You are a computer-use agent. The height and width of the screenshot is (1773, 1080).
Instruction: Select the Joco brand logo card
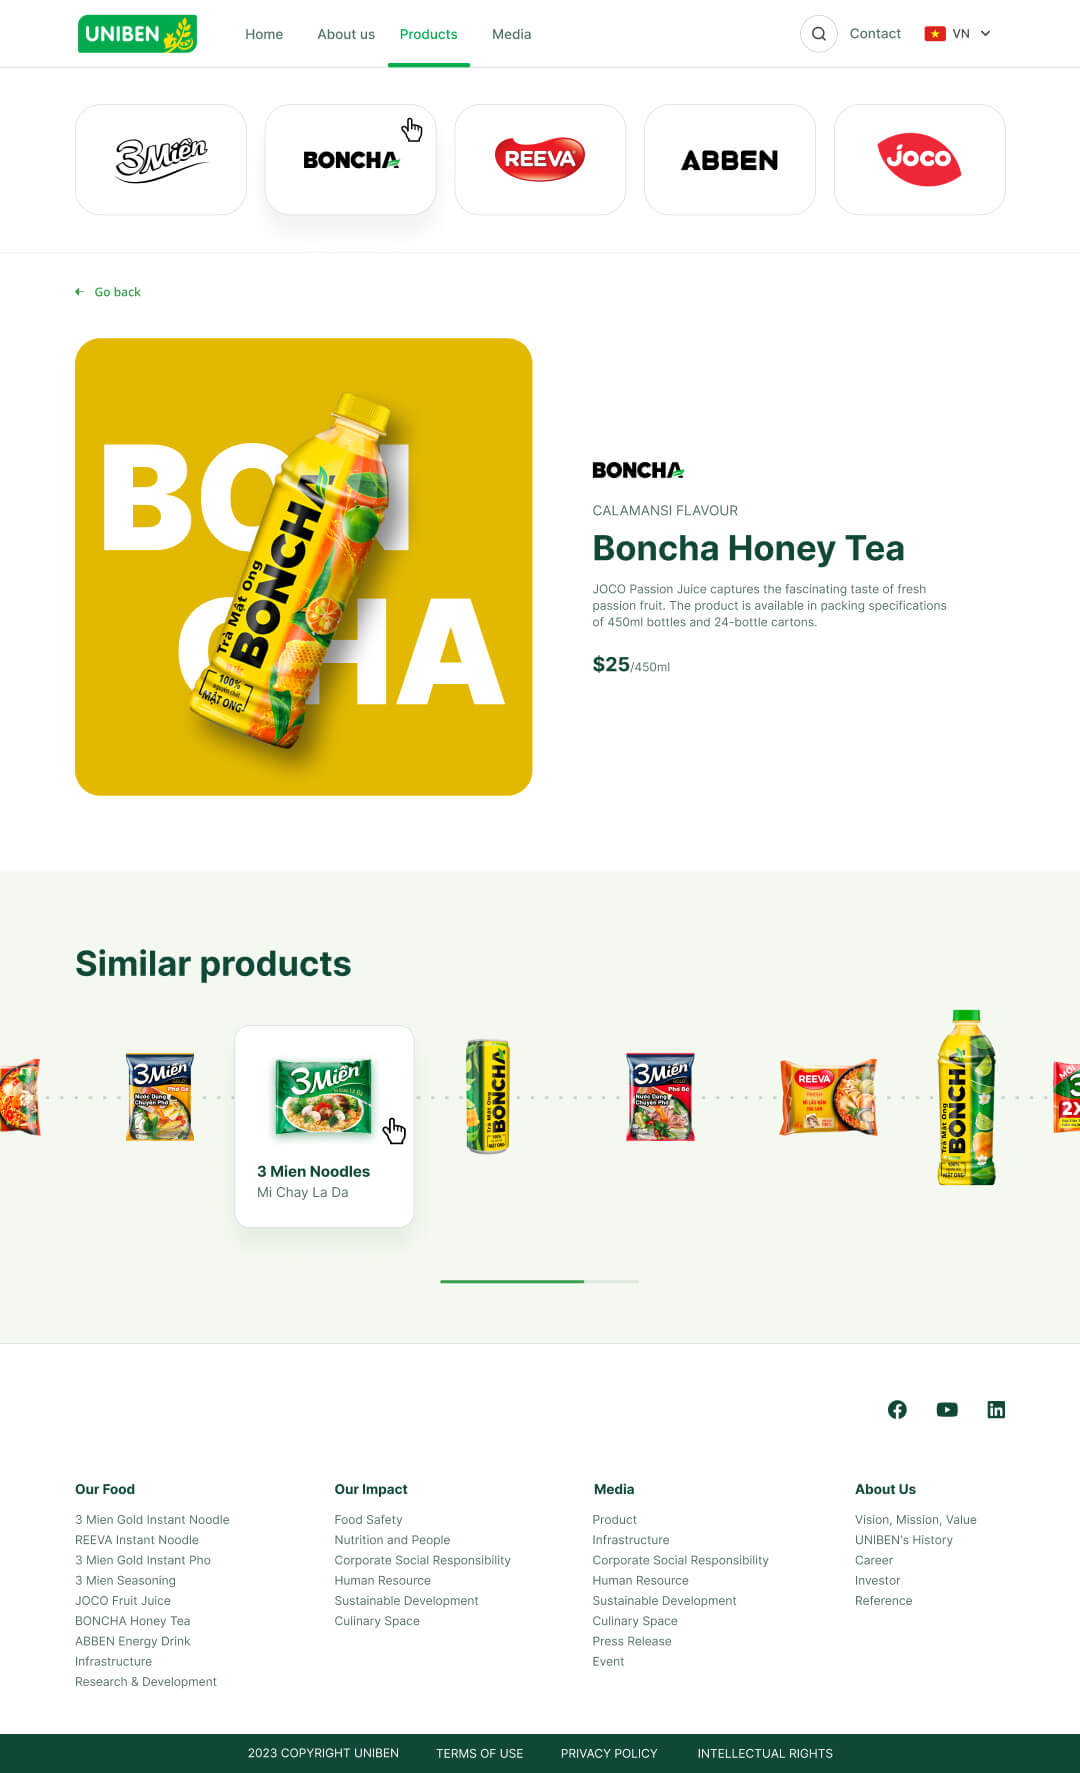(x=919, y=159)
